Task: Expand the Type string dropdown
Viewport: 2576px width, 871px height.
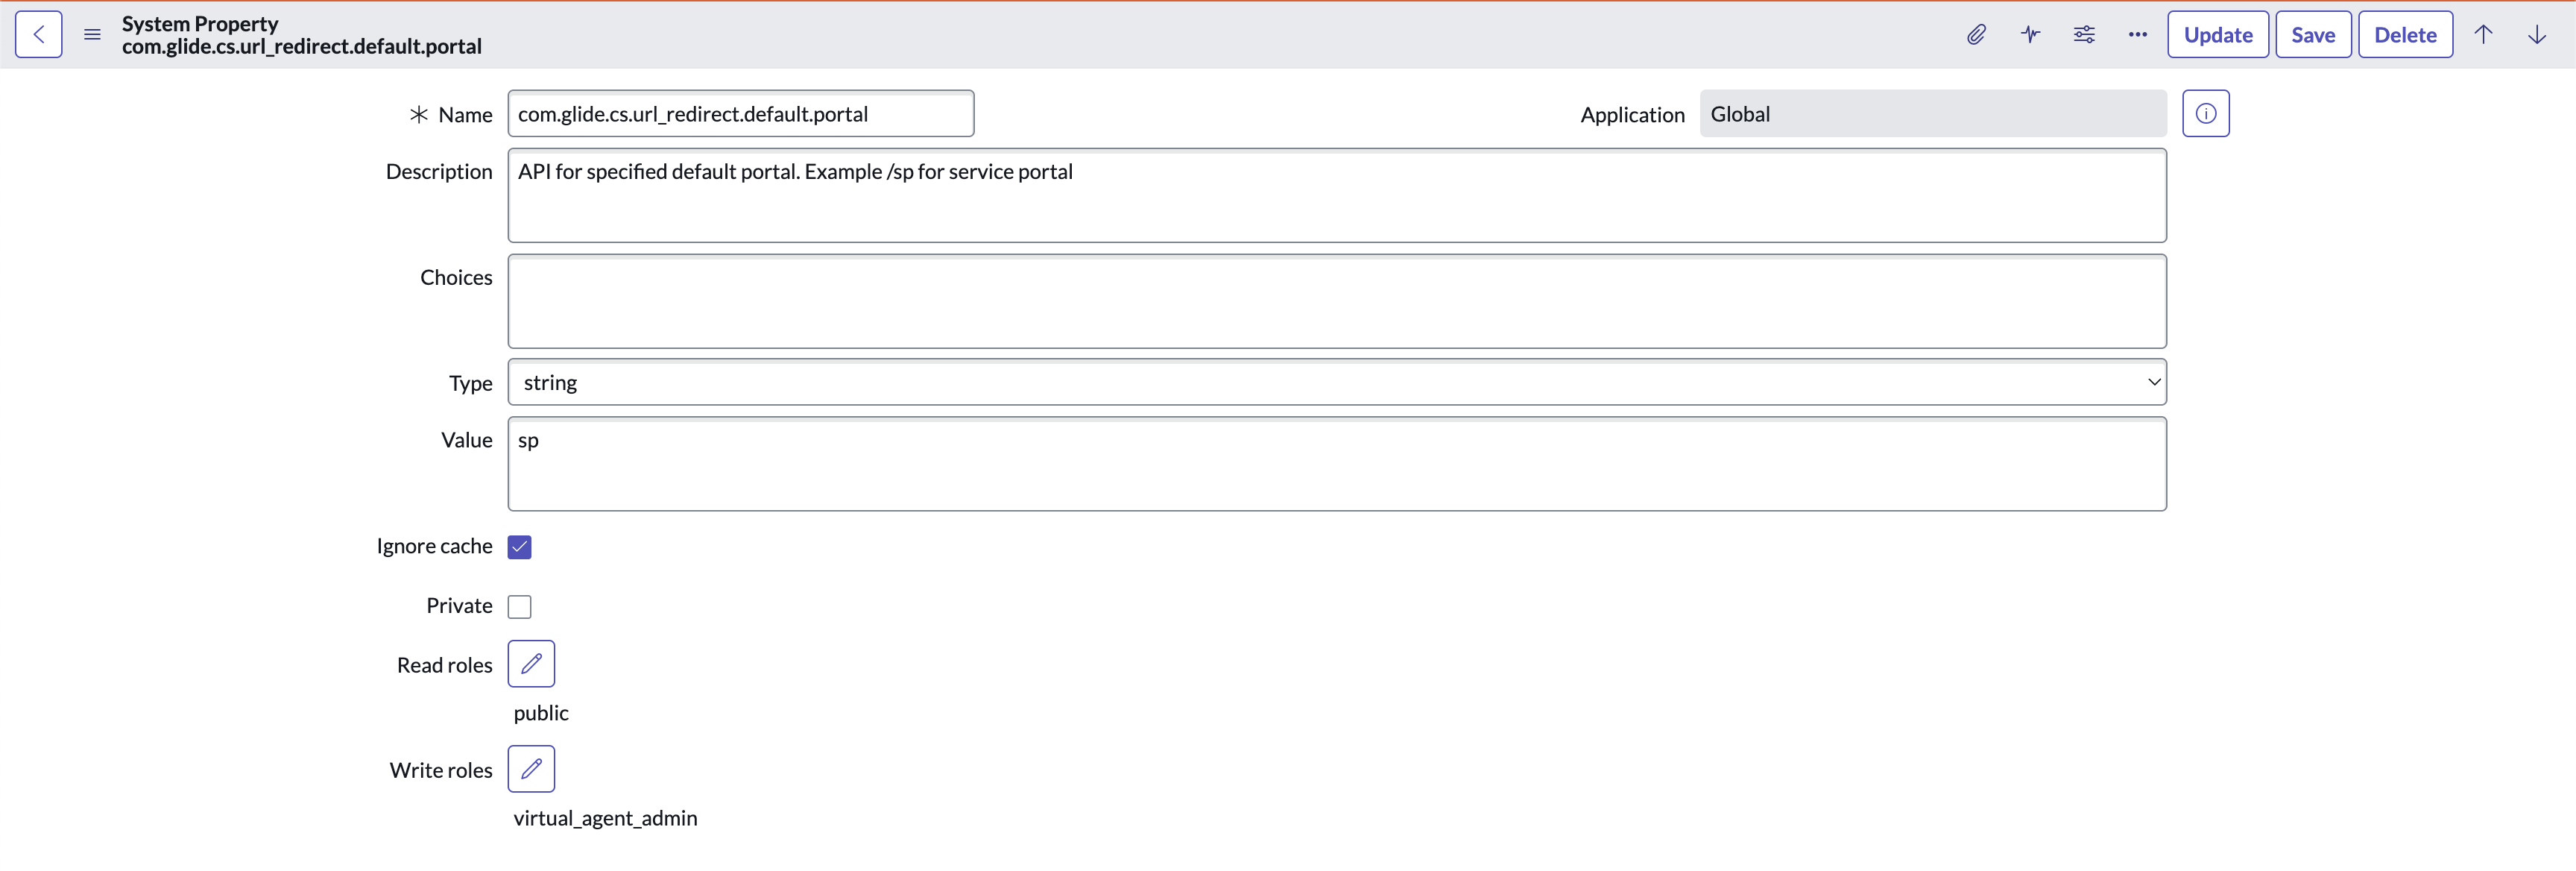Action: click(1336, 383)
